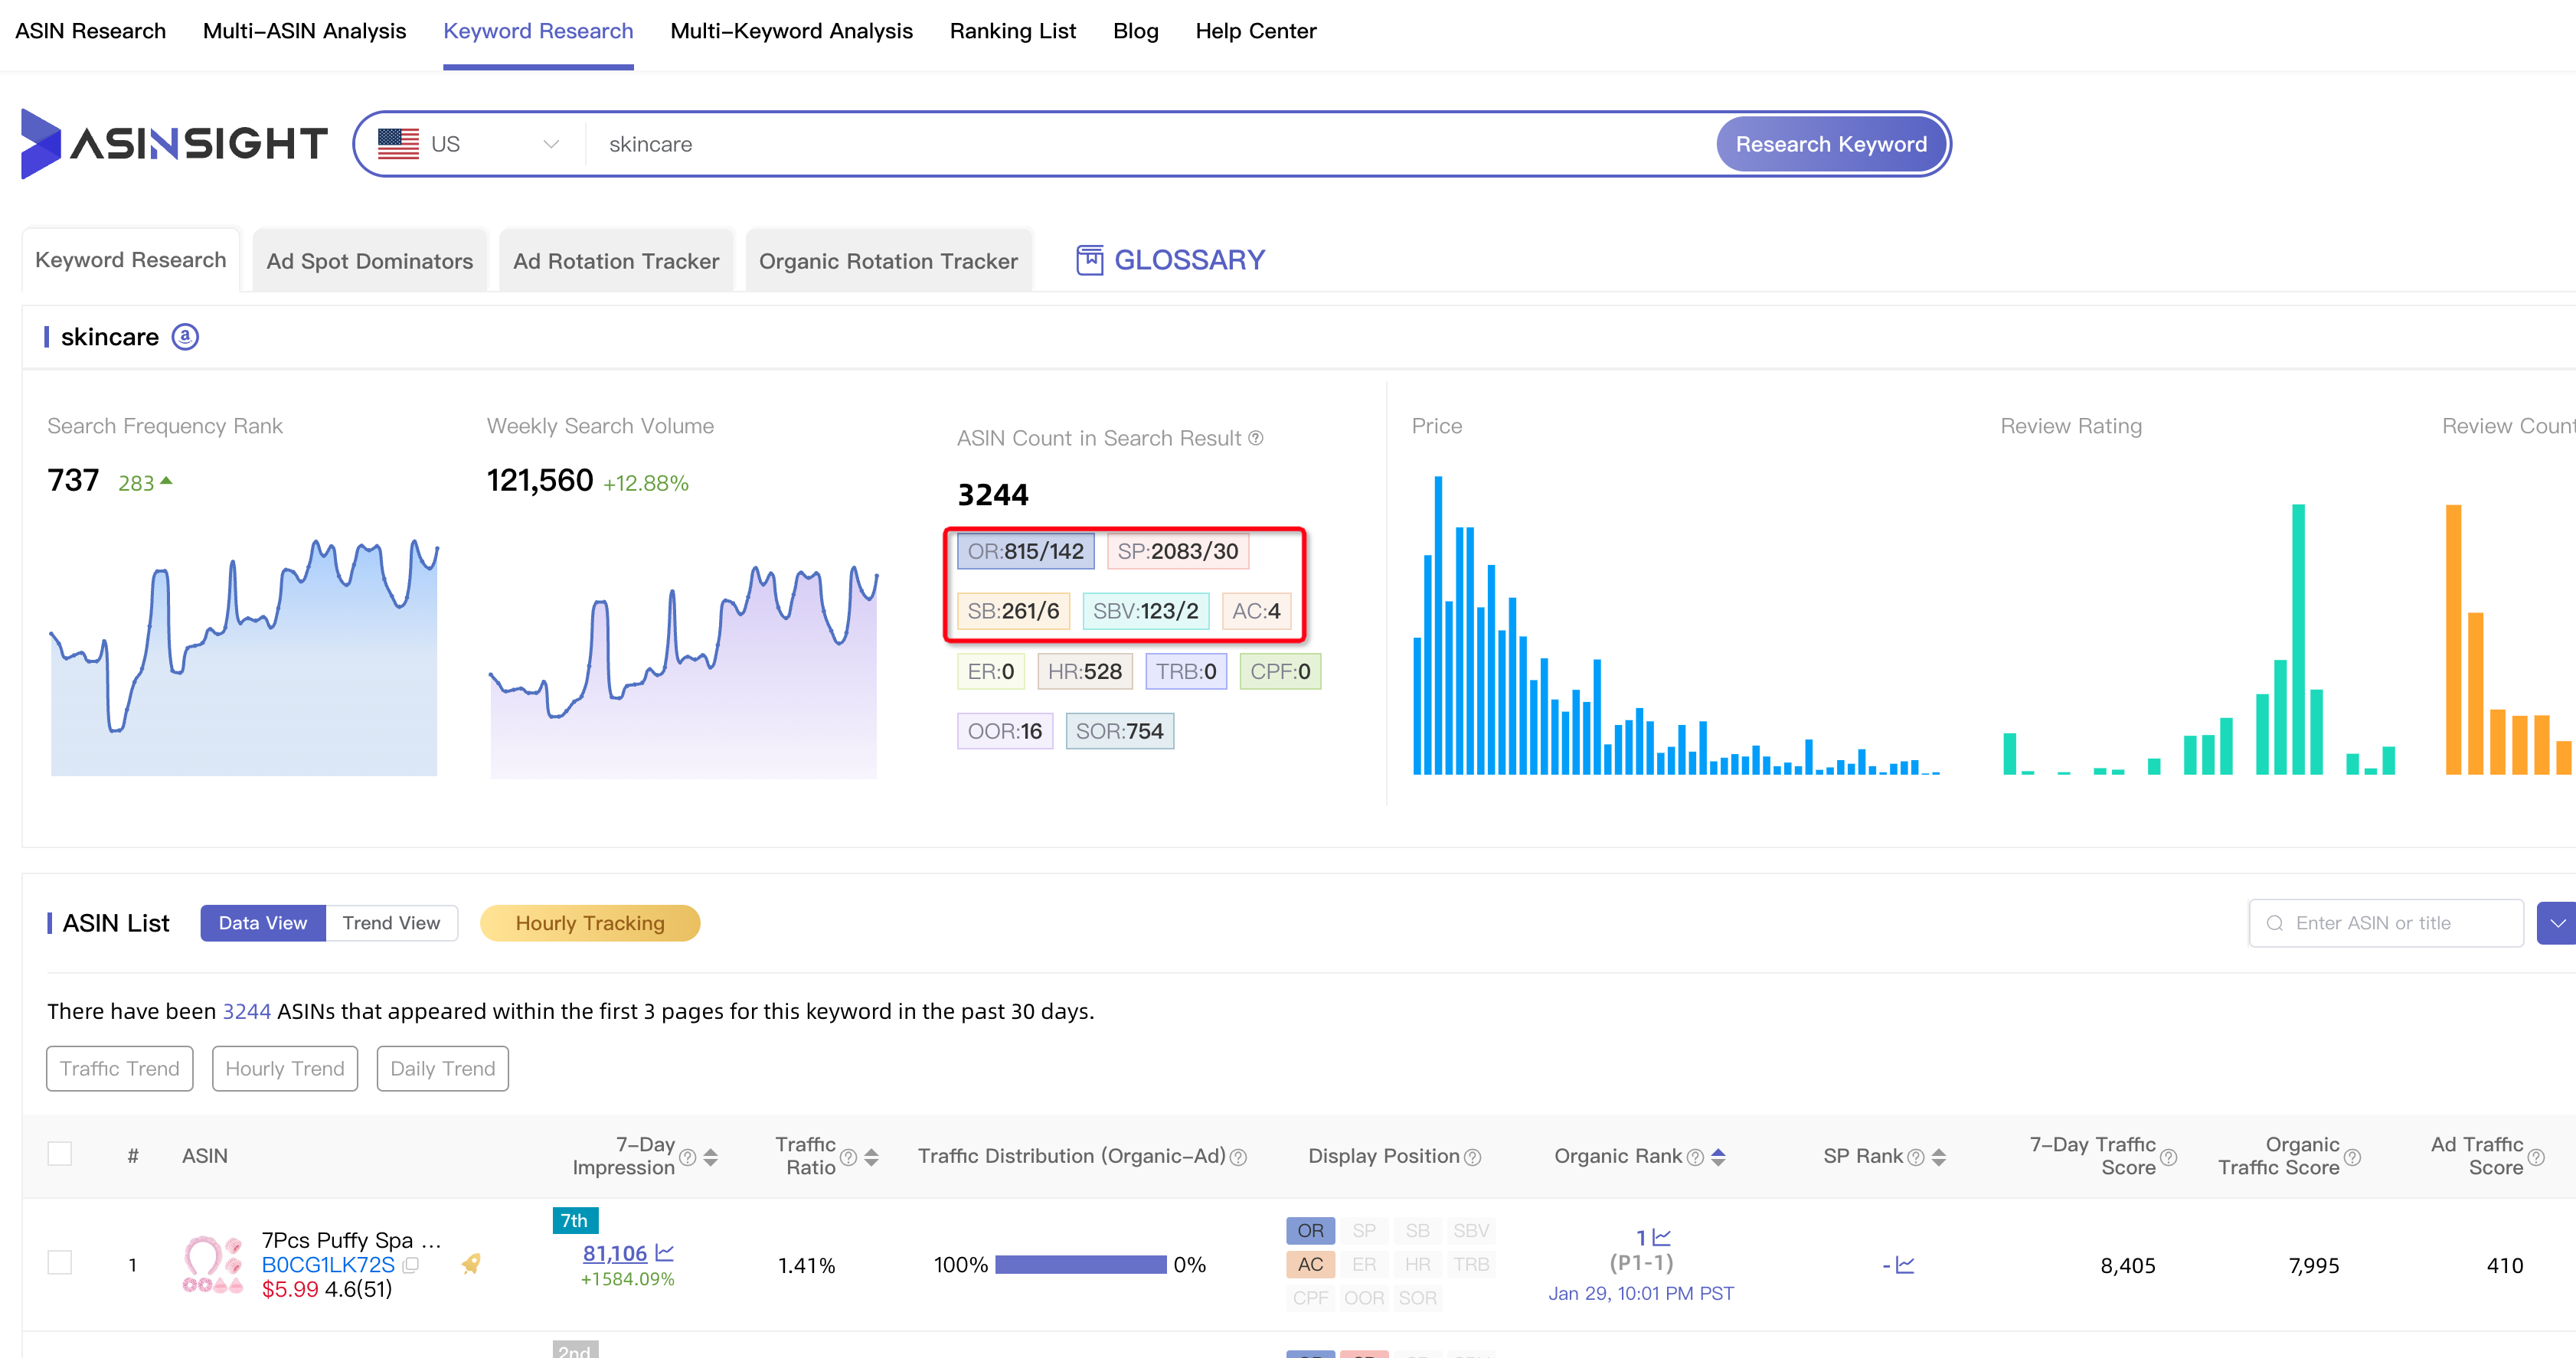Click the US flag icon
2576x1358 pixels.
coord(398,144)
